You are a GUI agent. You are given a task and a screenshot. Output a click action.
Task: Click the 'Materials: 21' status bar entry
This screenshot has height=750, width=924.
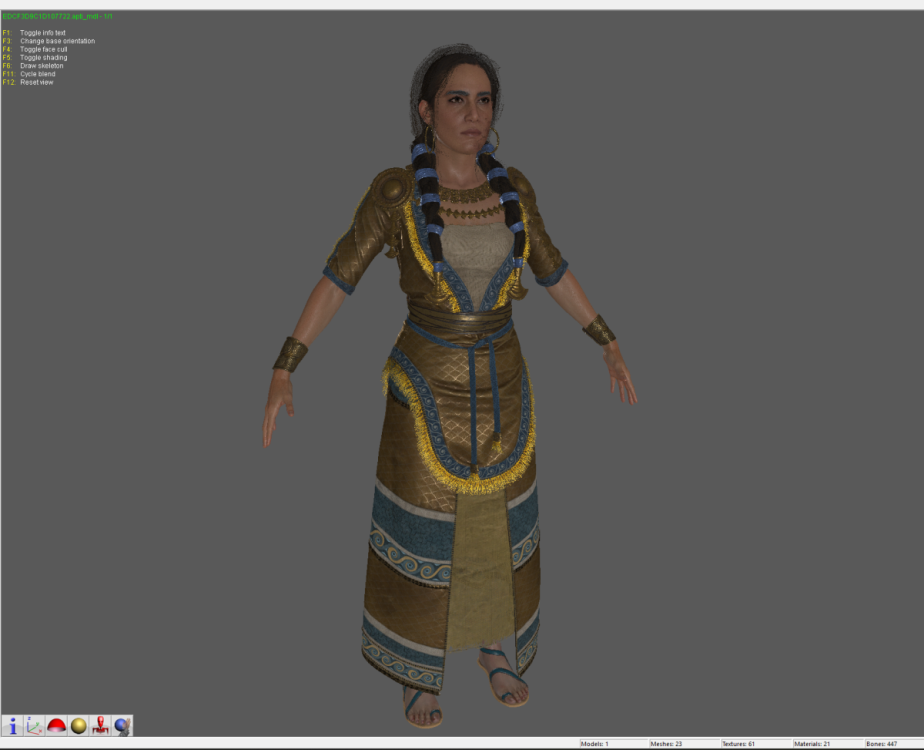coord(812,744)
